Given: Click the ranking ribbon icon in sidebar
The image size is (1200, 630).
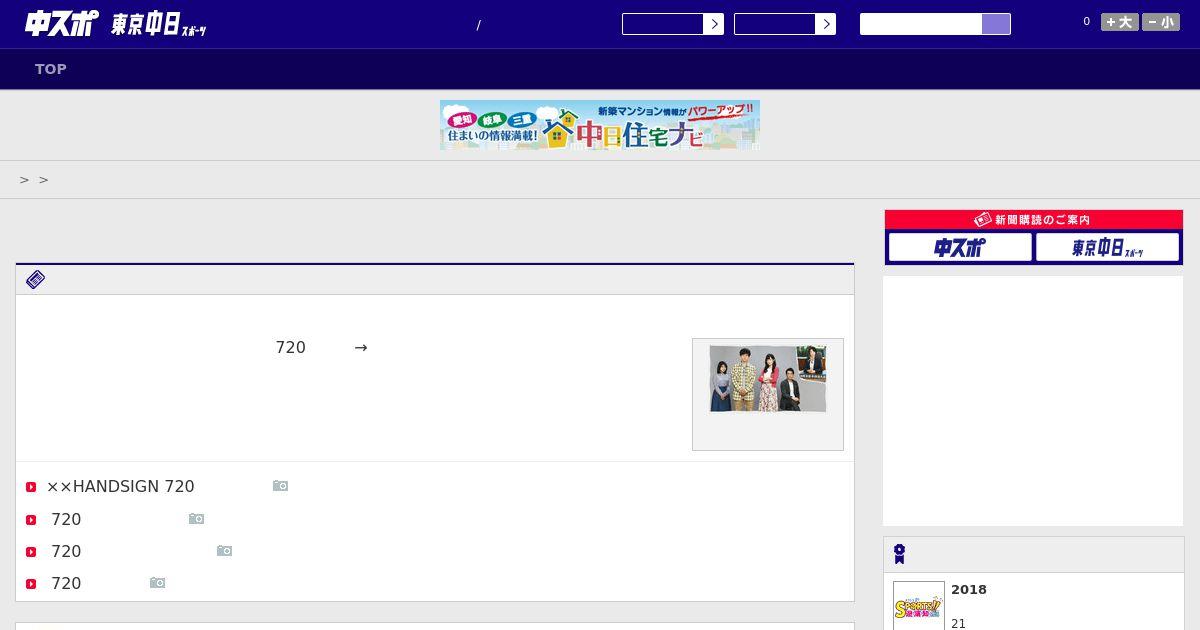Looking at the screenshot, I should click(899, 554).
